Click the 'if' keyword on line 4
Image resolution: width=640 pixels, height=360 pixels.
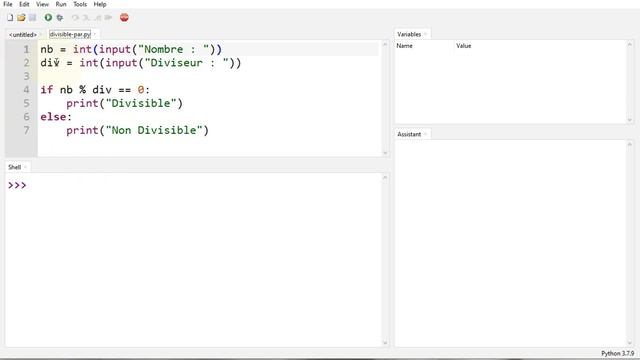click(x=47, y=90)
